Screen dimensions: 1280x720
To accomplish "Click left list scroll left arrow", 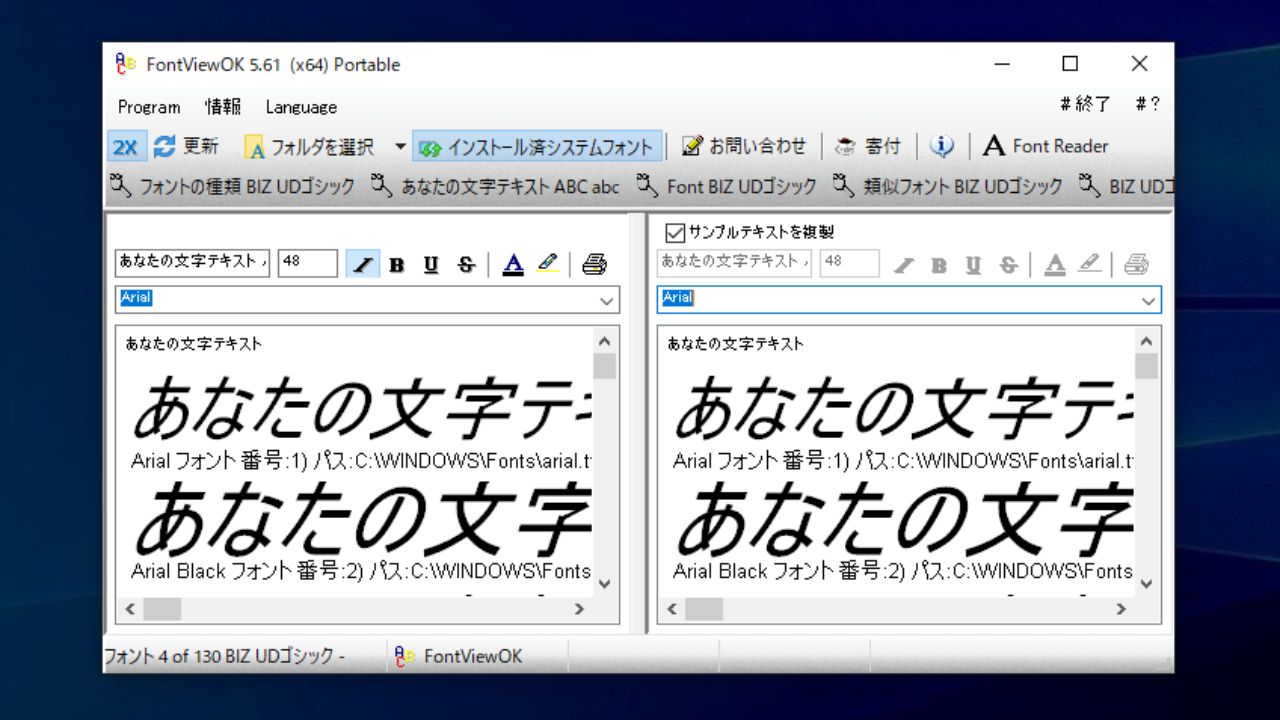I will tap(130, 608).
